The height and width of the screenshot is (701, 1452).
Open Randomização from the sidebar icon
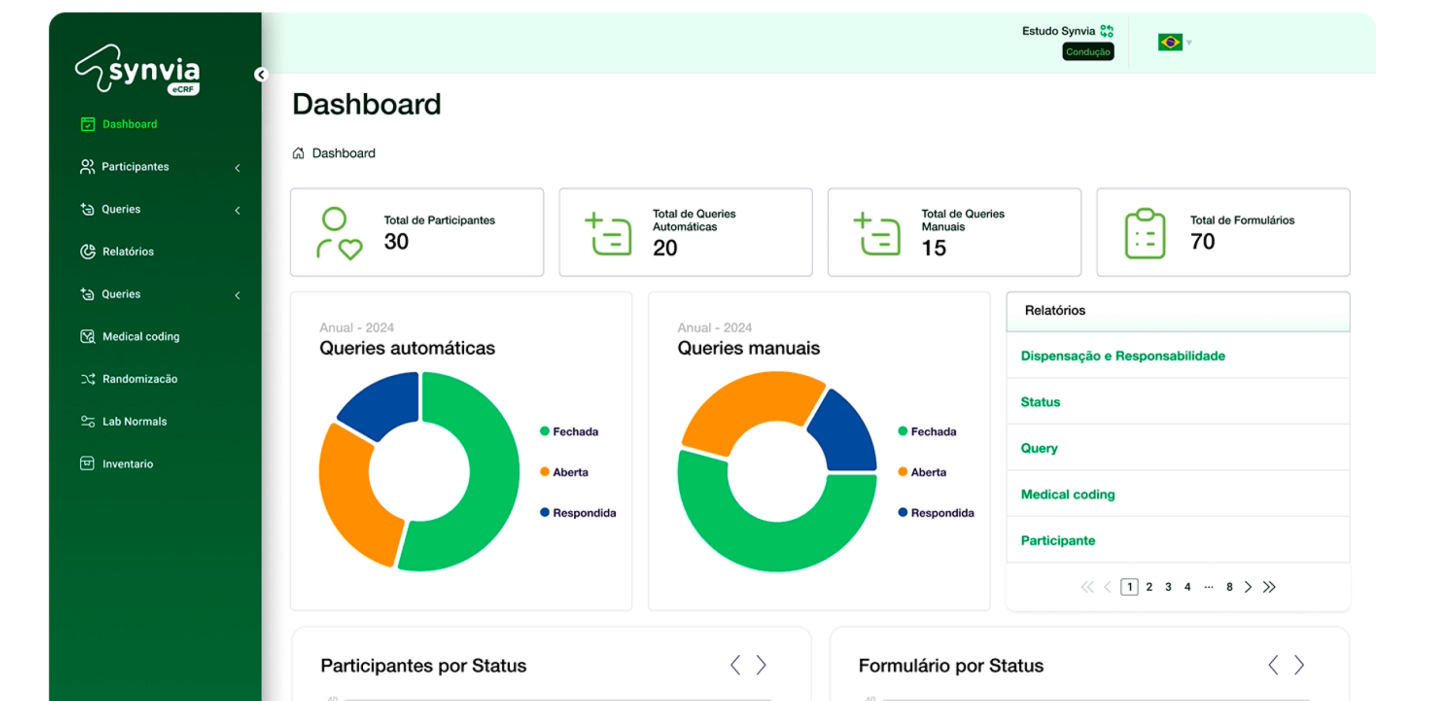(86, 378)
